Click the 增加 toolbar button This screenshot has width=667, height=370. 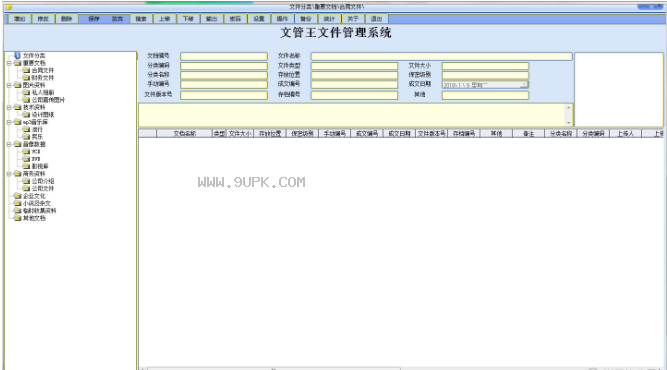click(x=20, y=19)
